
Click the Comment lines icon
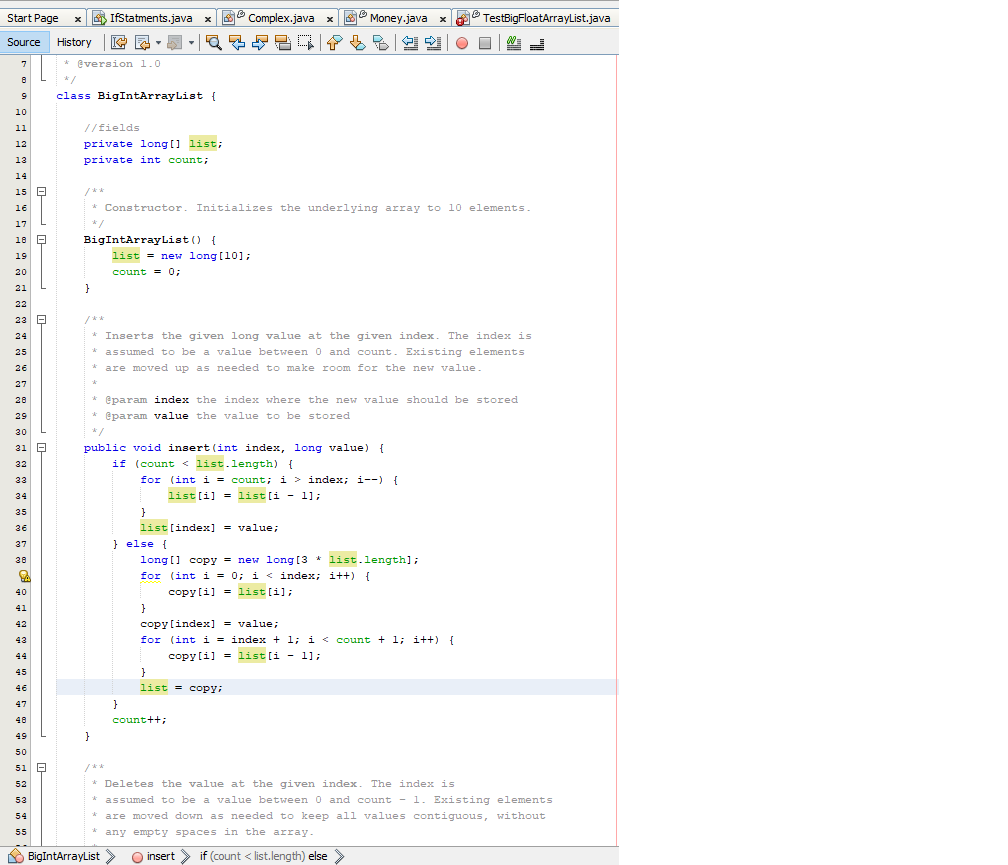[513, 42]
